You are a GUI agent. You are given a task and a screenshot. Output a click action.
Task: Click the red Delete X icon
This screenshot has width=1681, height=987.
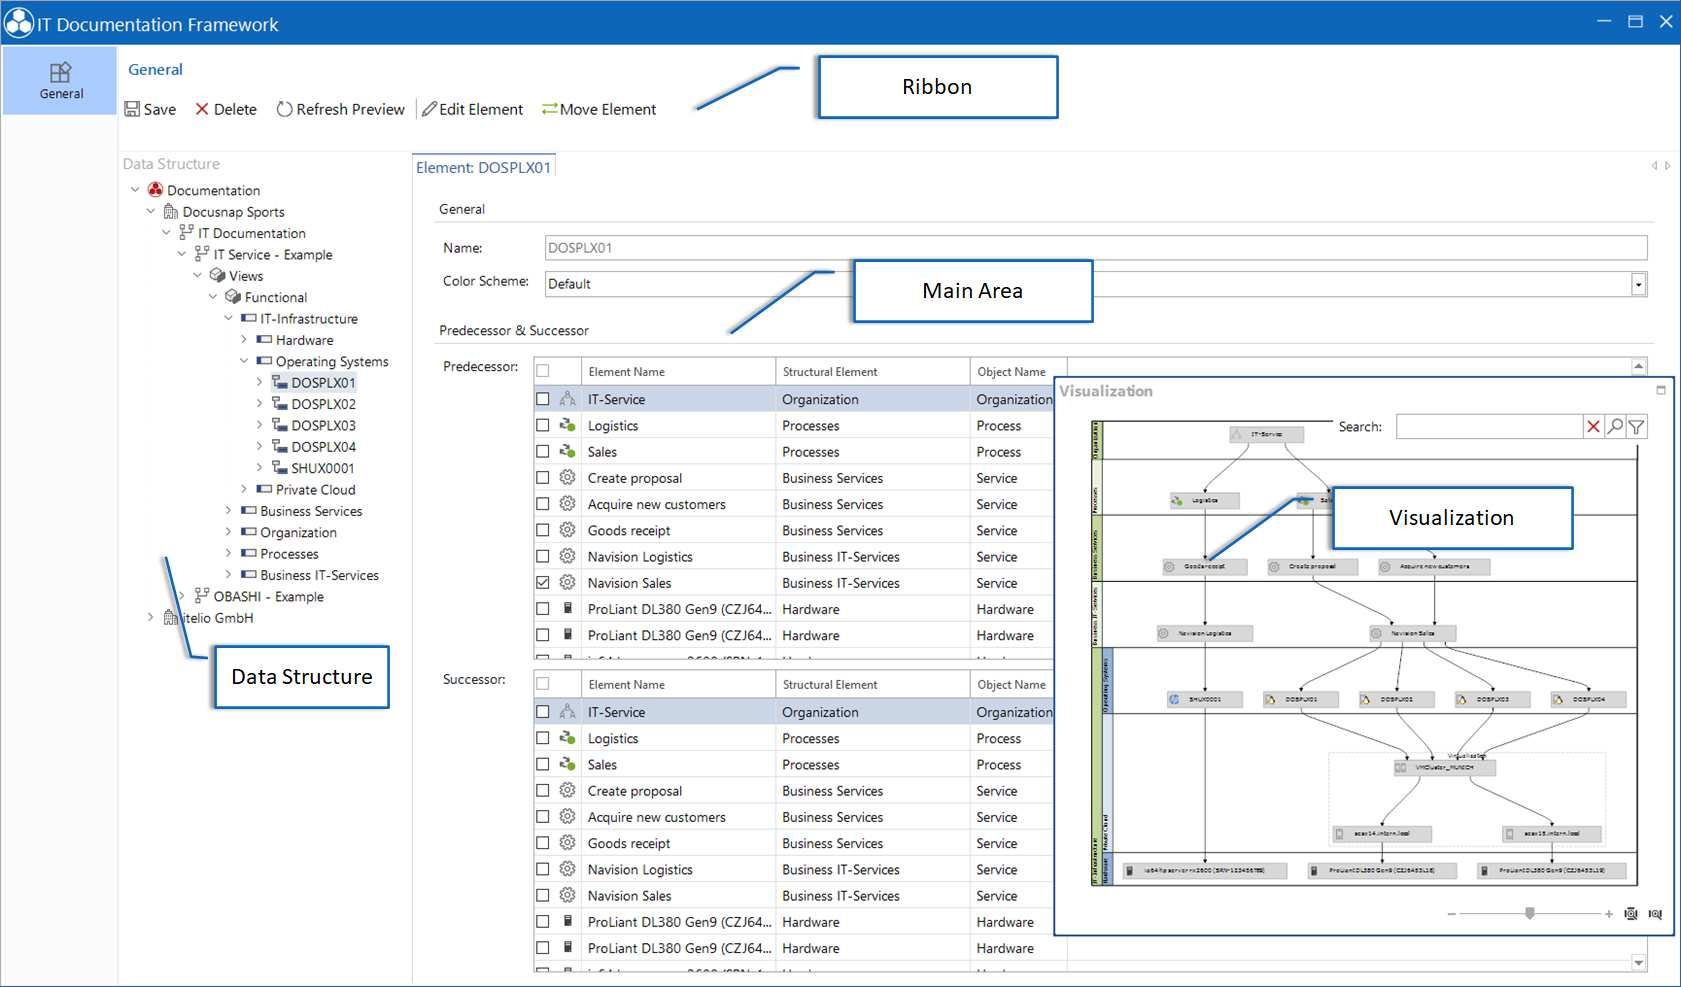pyautogui.click(x=202, y=109)
